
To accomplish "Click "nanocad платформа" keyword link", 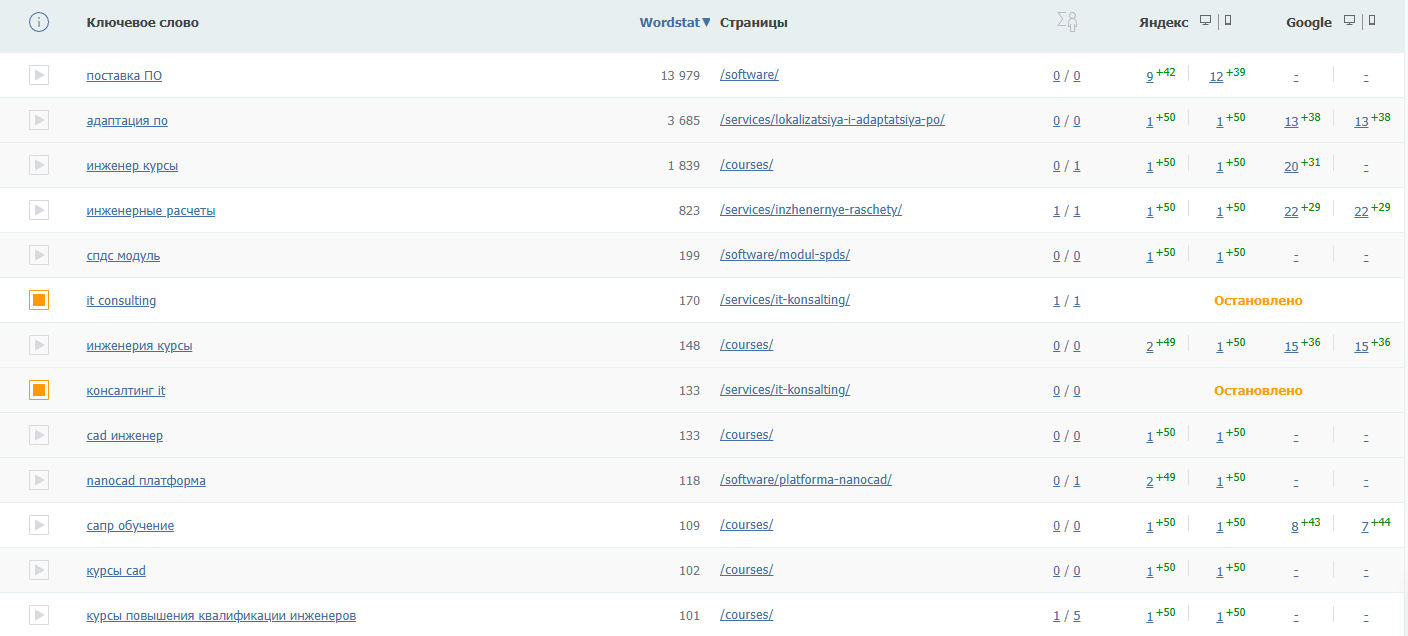I will click(x=146, y=481).
